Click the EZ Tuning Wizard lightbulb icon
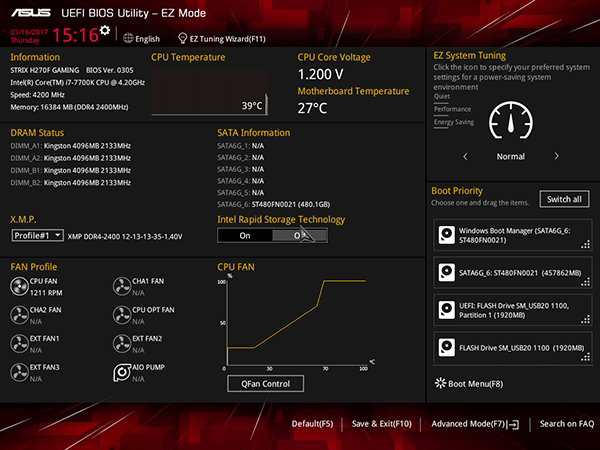The image size is (600, 450). (x=183, y=38)
